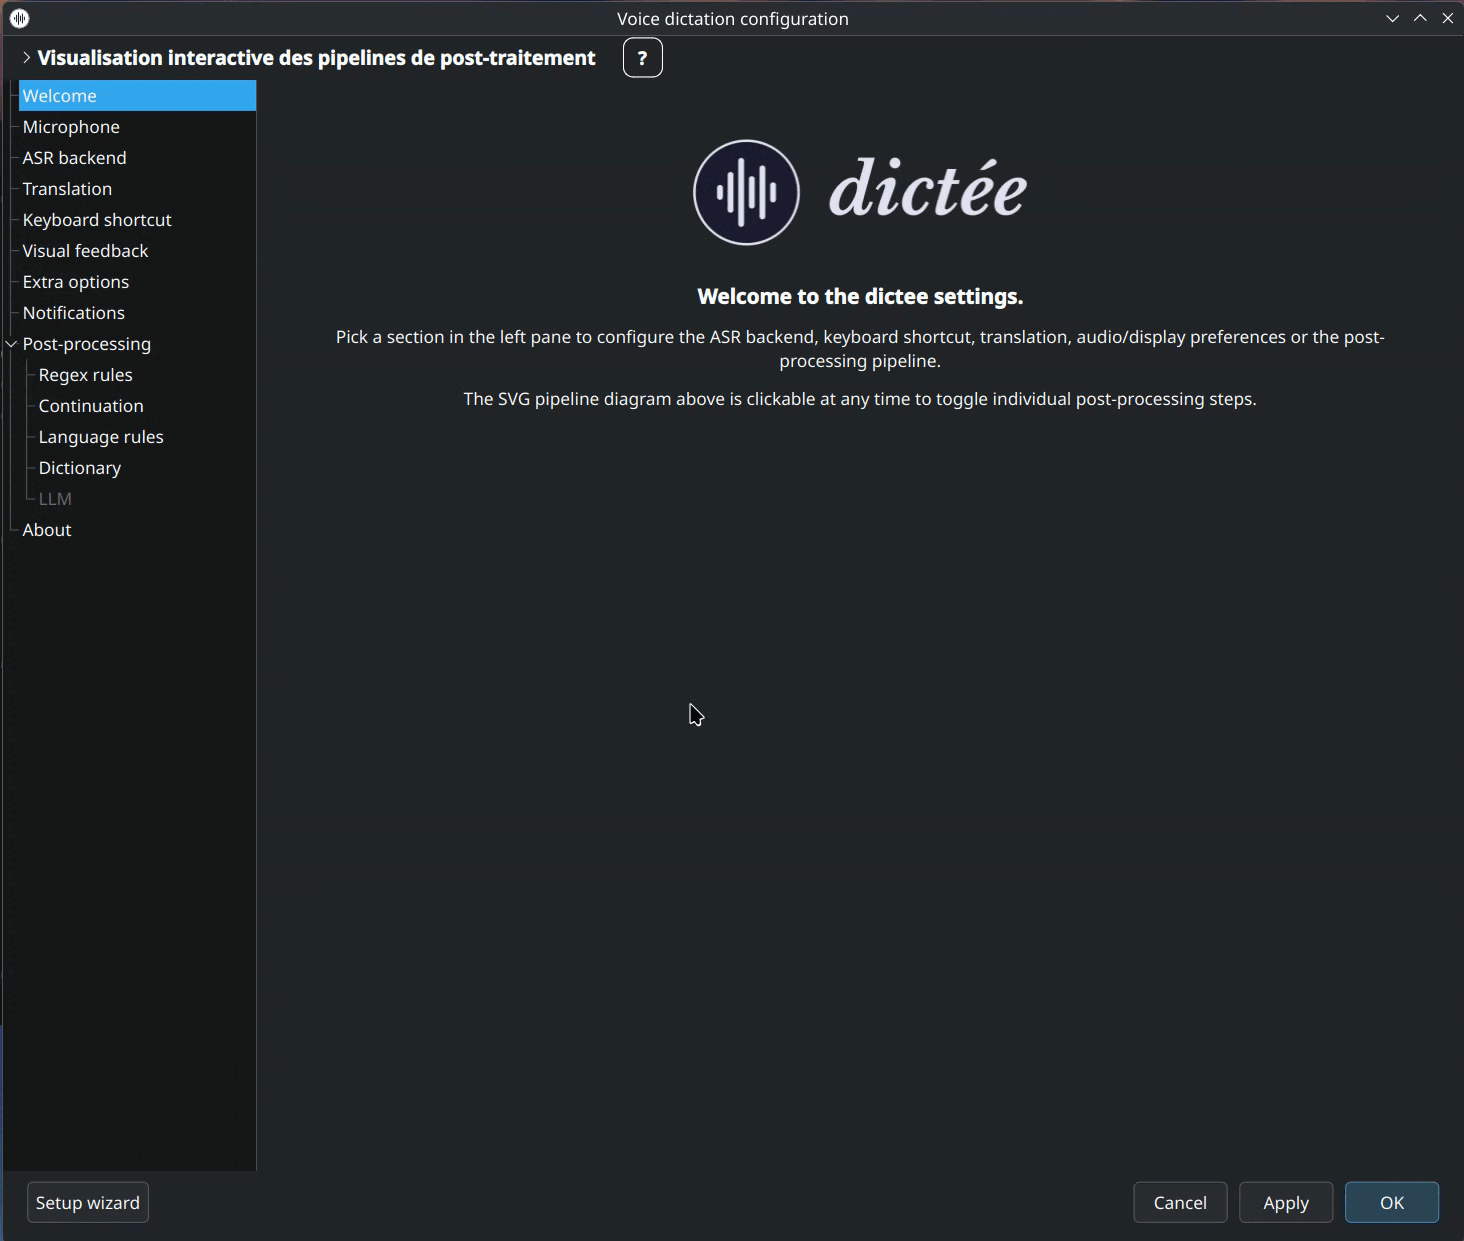1464x1241 pixels.
Task: Apply the configuration changes
Action: point(1286,1202)
